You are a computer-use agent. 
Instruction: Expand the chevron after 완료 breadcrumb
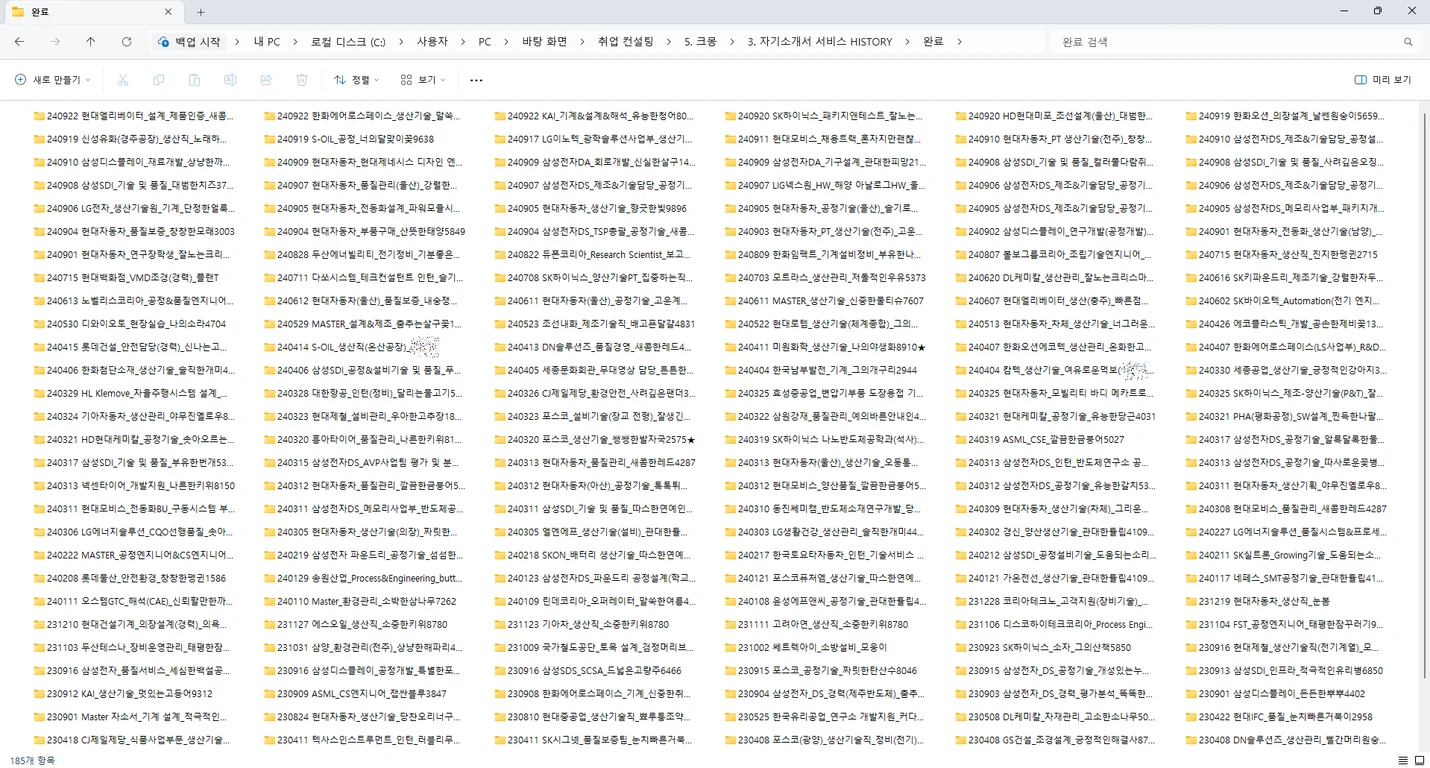(x=959, y=42)
